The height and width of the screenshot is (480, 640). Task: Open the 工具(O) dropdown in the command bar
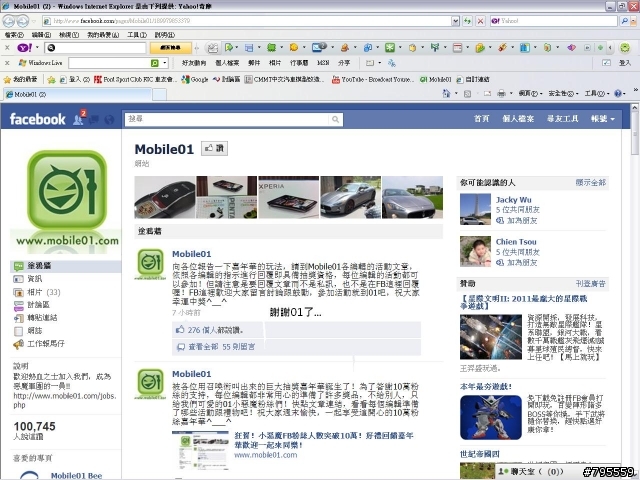pyautogui.click(x=596, y=93)
